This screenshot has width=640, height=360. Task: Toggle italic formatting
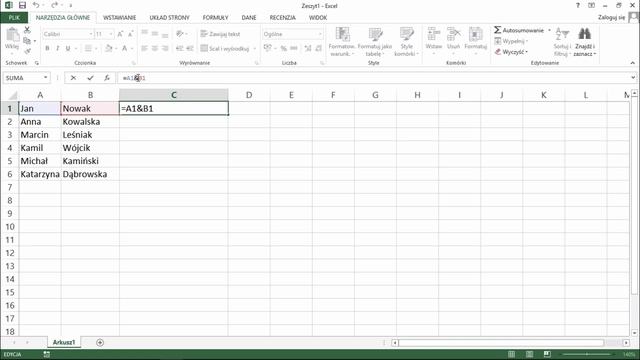pos(58,48)
